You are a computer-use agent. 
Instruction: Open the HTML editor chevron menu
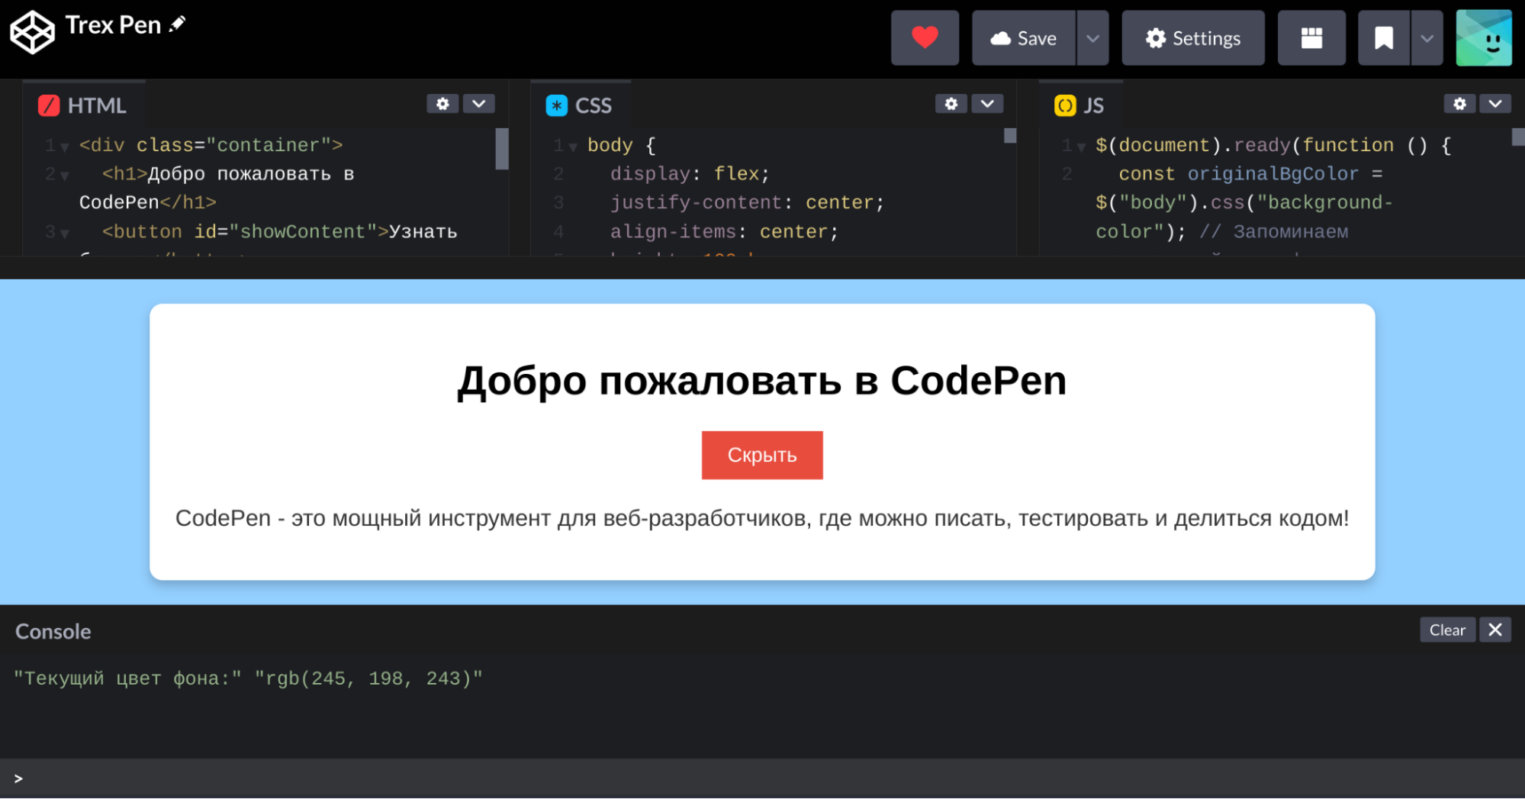[479, 104]
